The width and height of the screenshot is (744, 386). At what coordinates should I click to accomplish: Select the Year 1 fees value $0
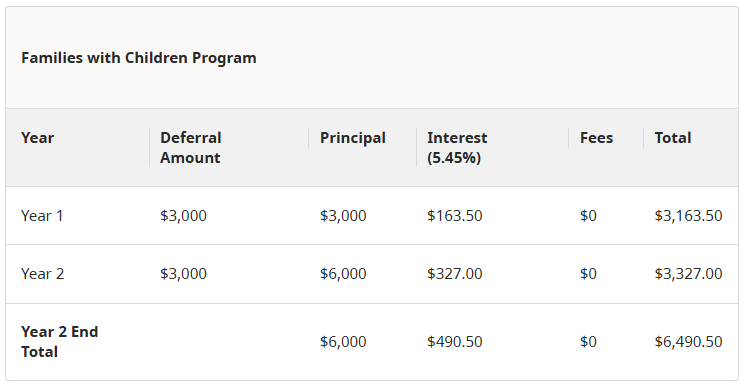588,216
